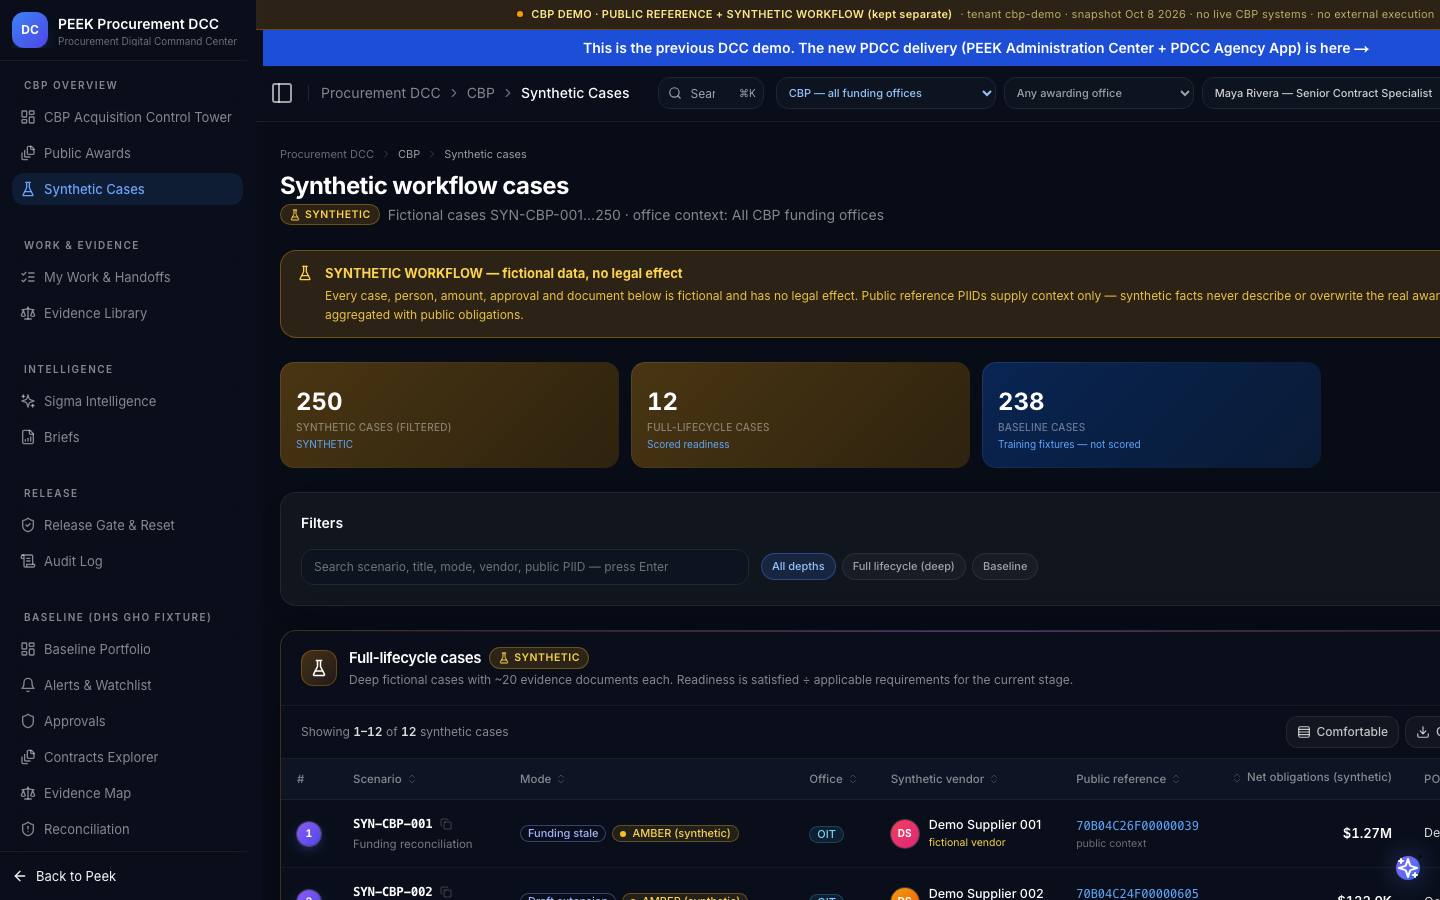Select Synthetic Cases sidebar item
The width and height of the screenshot is (1440, 900).
127,189
